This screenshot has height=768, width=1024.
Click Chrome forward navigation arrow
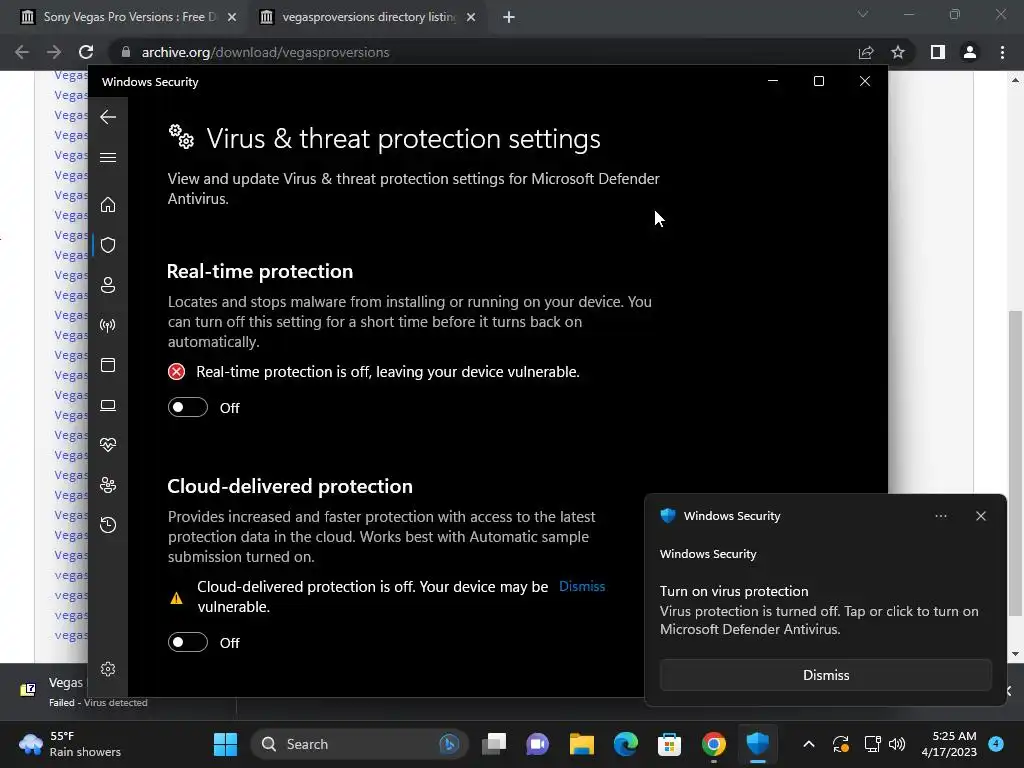(54, 52)
